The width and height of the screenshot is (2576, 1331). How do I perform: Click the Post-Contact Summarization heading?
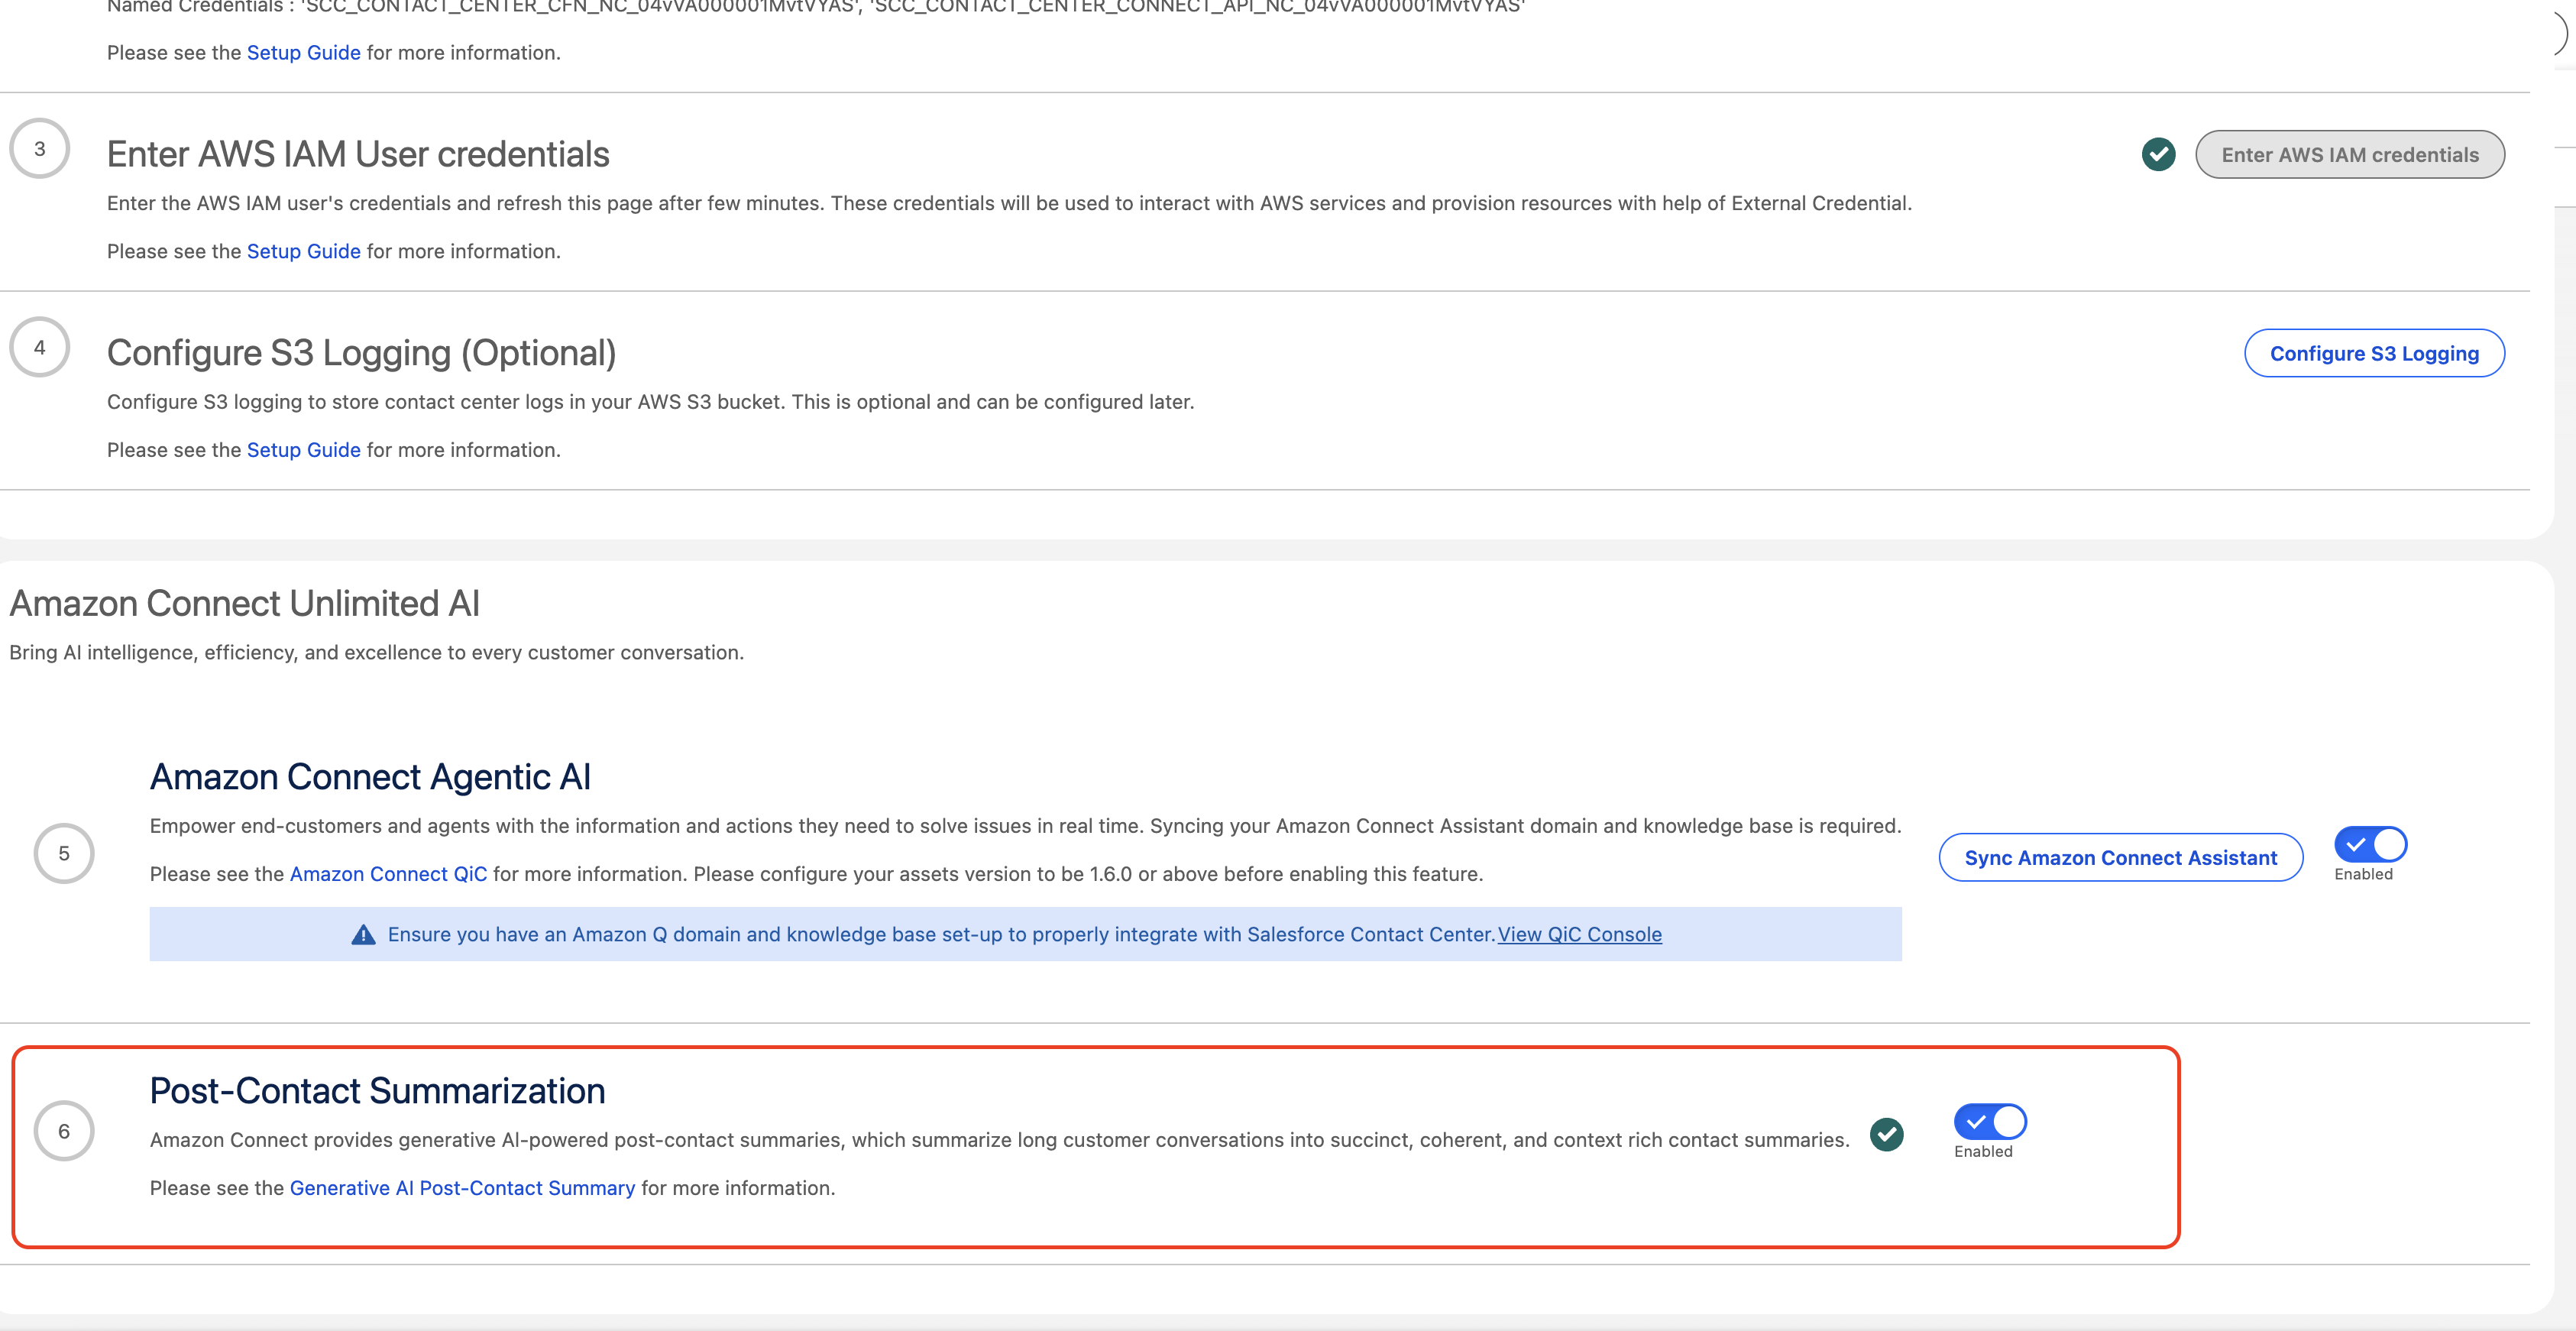coord(377,1090)
